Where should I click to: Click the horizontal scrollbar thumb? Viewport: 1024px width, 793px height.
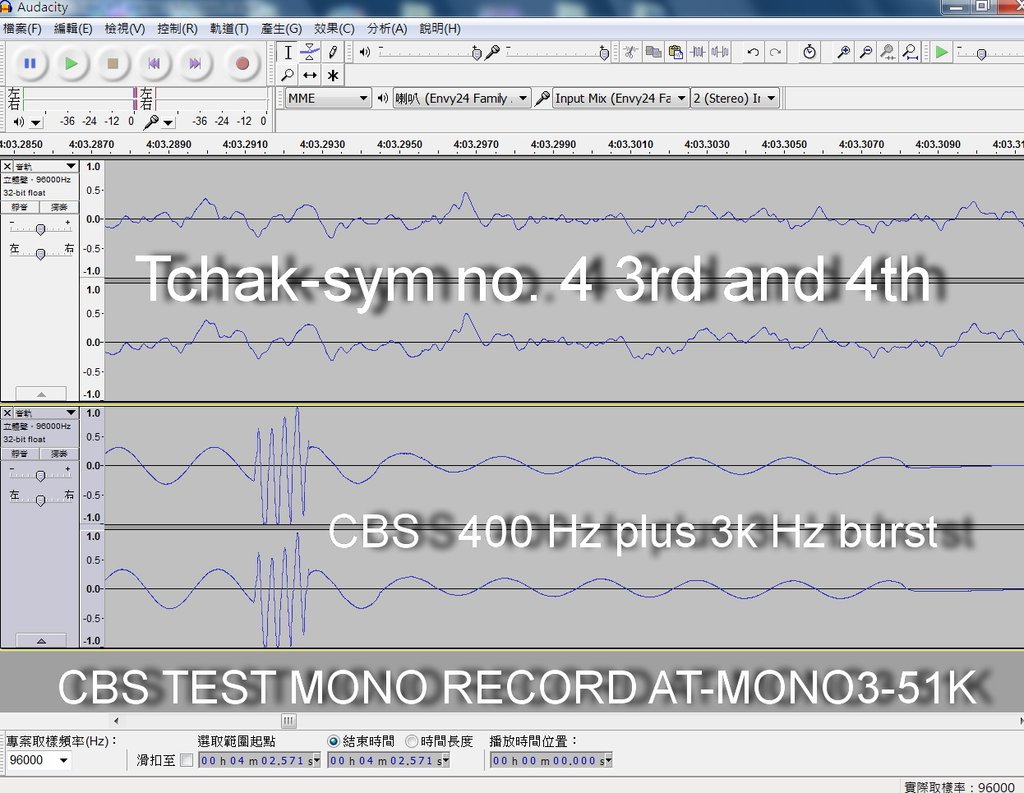click(x=289, y=720)
